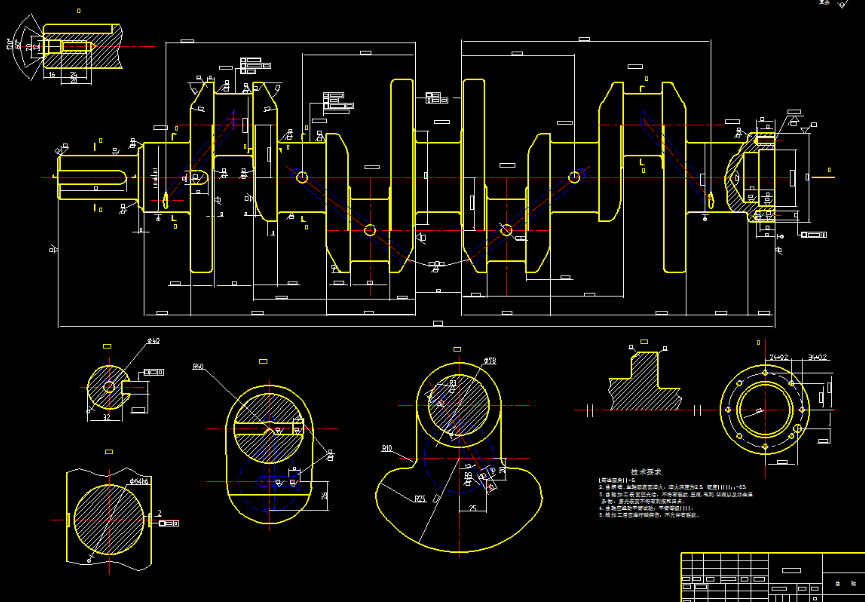The width and height of the screenshot is (865, 602).
Task: Pick the hatched flange end of main crankshaft
Action: (x=751, y=177)
